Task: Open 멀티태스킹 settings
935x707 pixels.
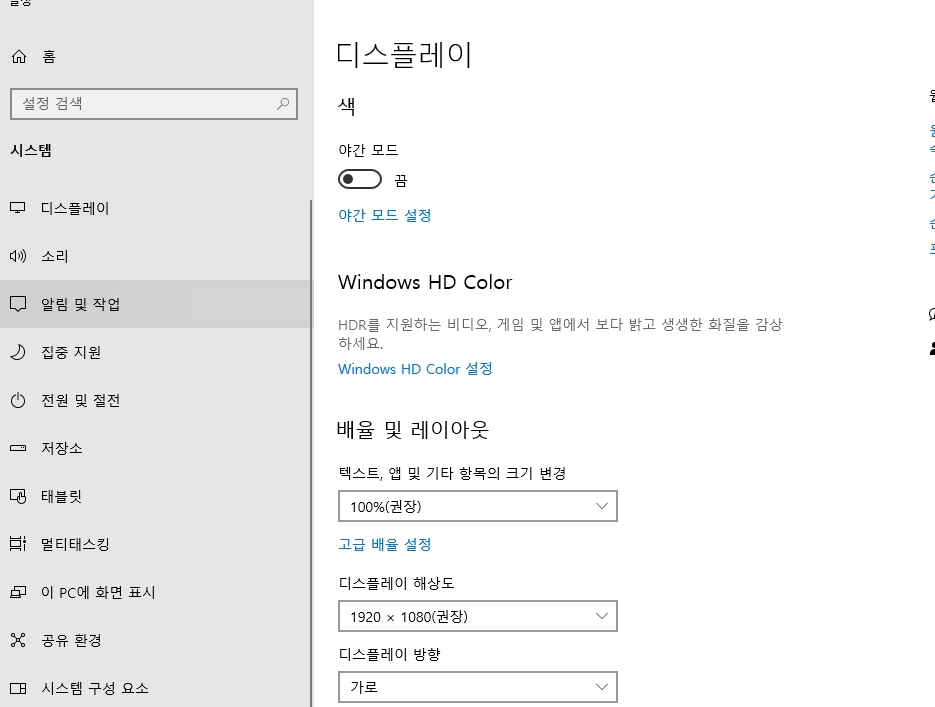Action: click(18, 544)
